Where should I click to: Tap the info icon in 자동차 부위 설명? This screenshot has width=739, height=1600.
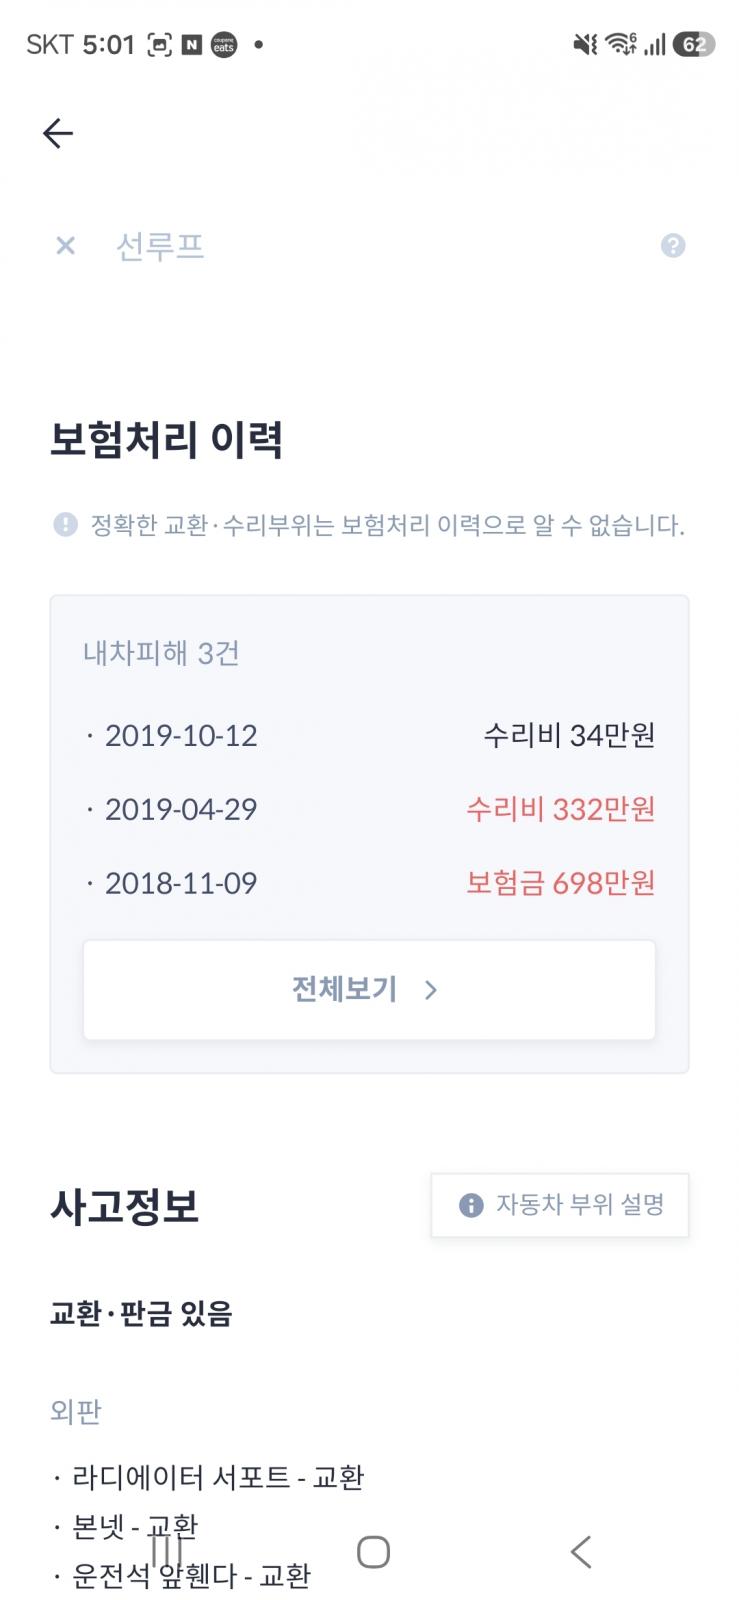coord(471,1205)
